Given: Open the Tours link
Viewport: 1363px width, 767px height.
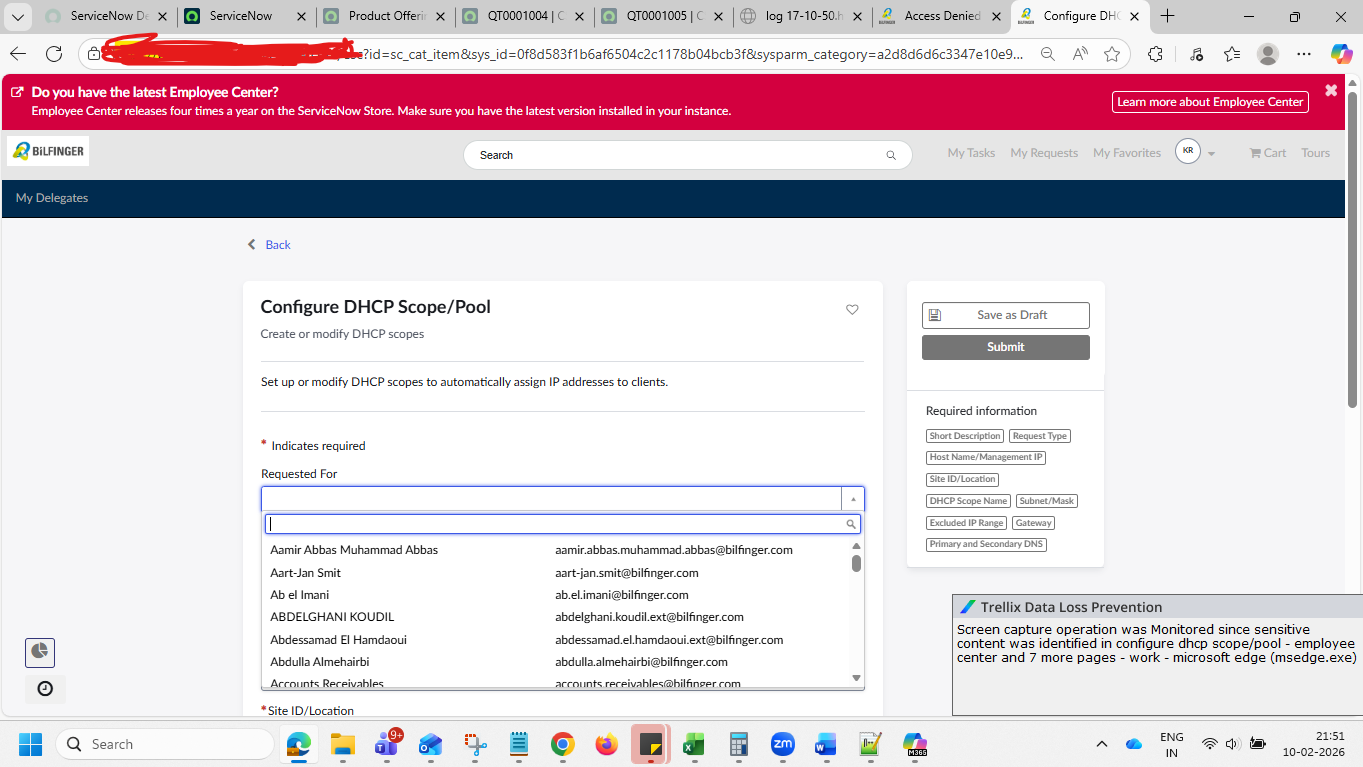Looking at the screenshot, I should (1315, 153).
